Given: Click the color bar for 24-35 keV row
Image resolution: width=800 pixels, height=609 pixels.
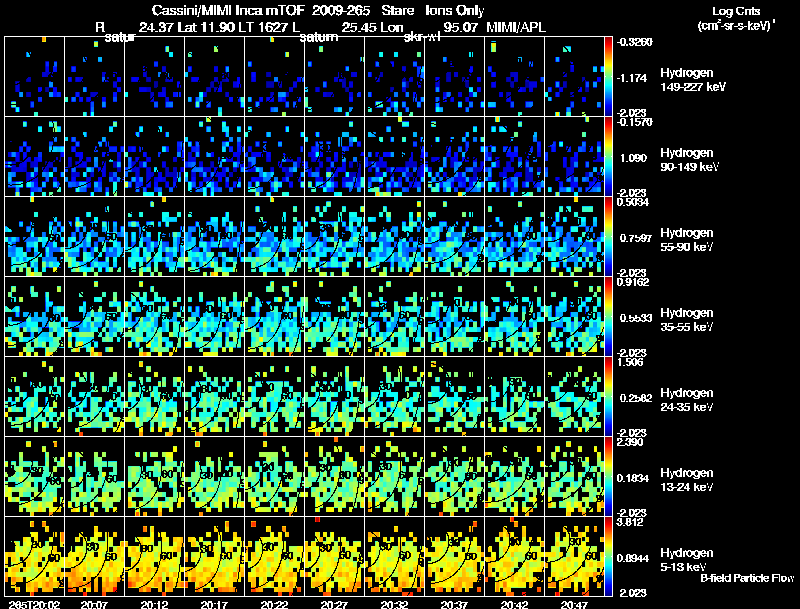Looking at the screenshot, I should point(608,397).
